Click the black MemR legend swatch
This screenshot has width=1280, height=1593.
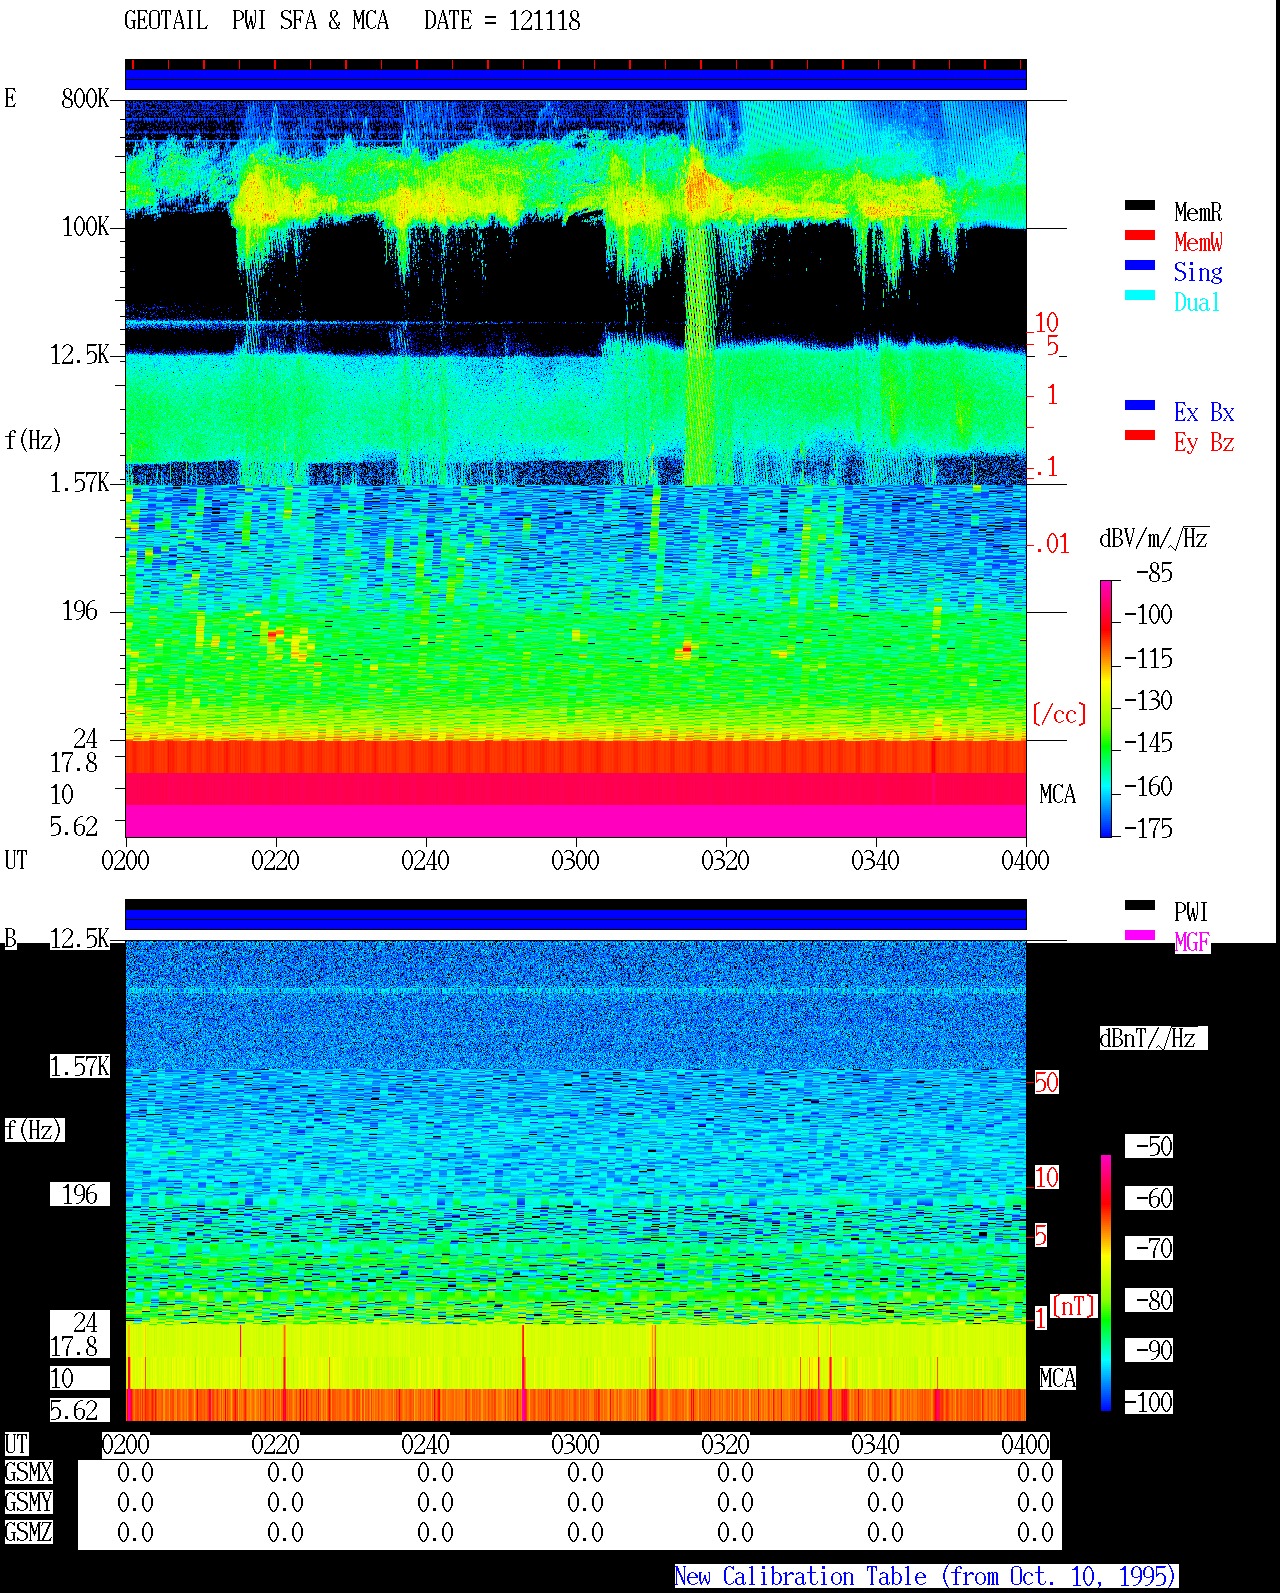tap(1140, 206)
